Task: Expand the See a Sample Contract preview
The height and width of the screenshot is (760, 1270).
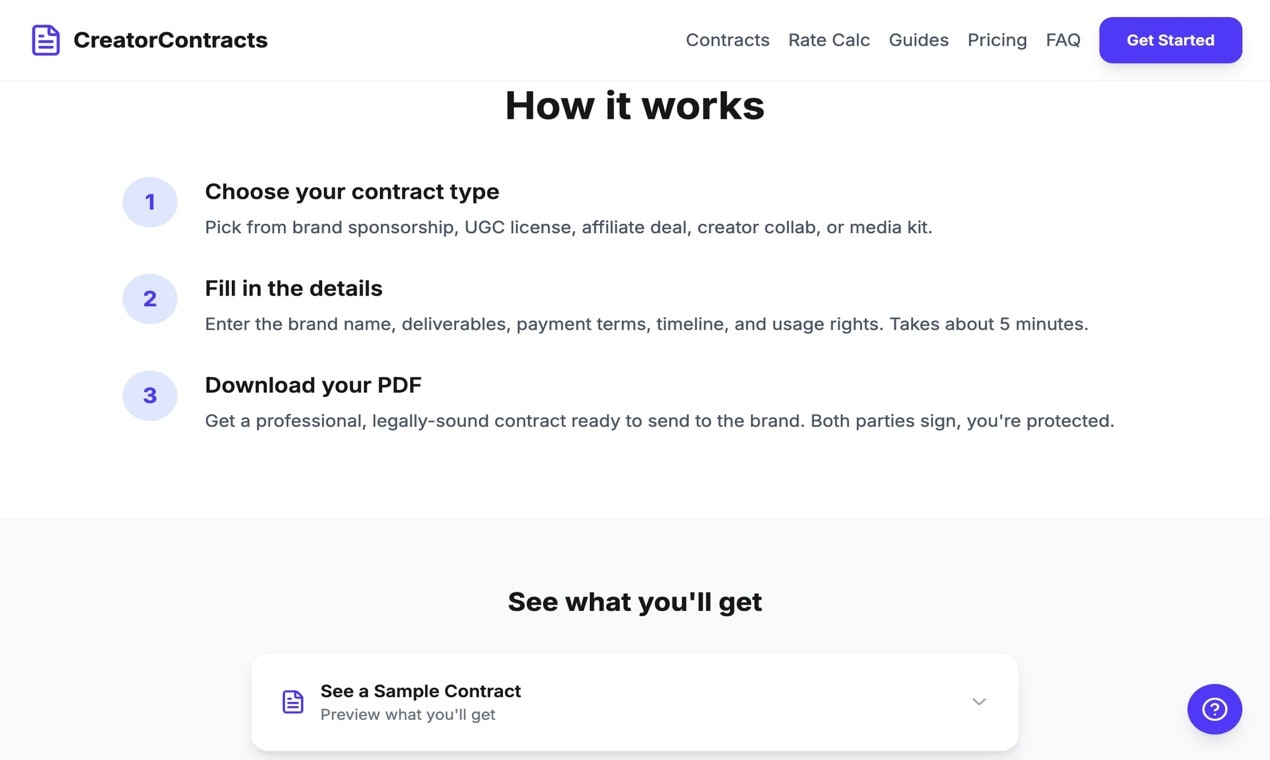Action: [635, 701]
